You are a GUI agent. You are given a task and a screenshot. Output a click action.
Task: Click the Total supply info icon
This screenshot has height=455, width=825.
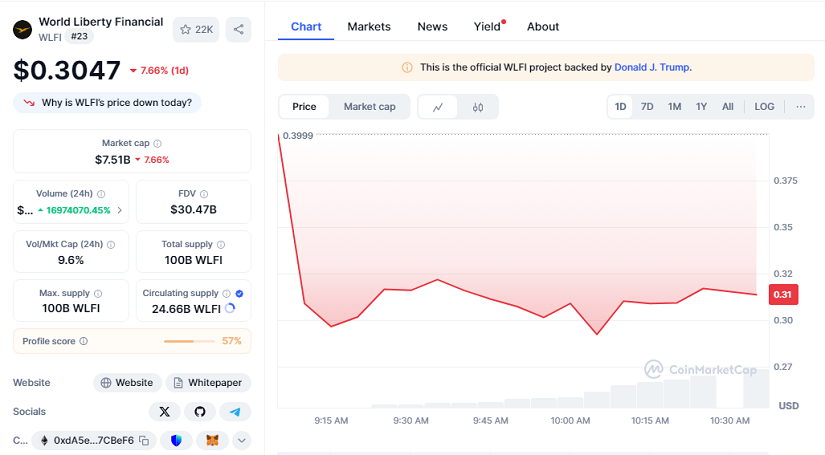point(221,245)
